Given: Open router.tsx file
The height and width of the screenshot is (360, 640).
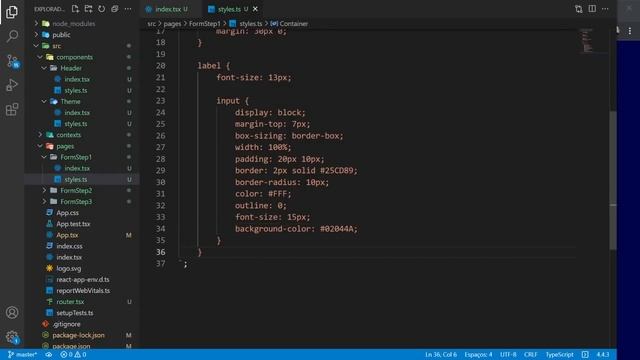Looking at the screenshot, I should 70,302.
